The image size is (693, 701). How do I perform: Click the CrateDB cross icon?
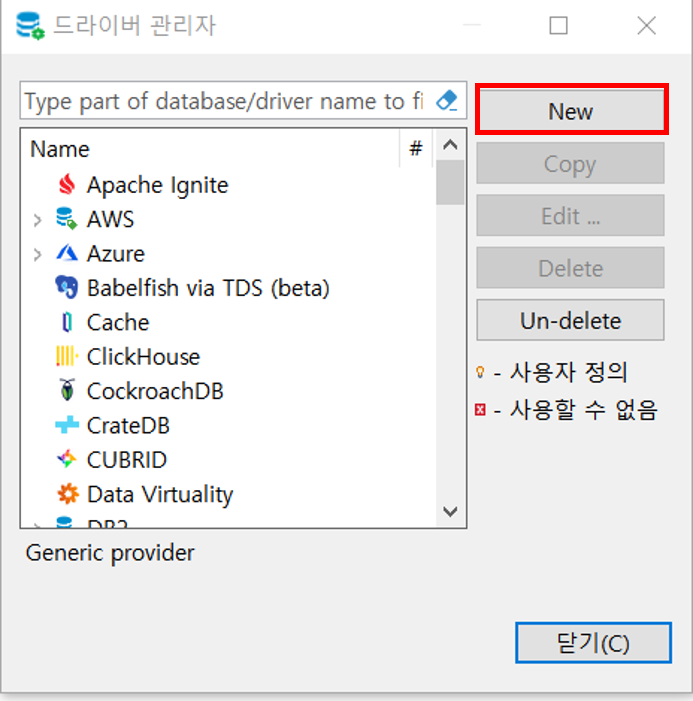click(x=67, y=425)
